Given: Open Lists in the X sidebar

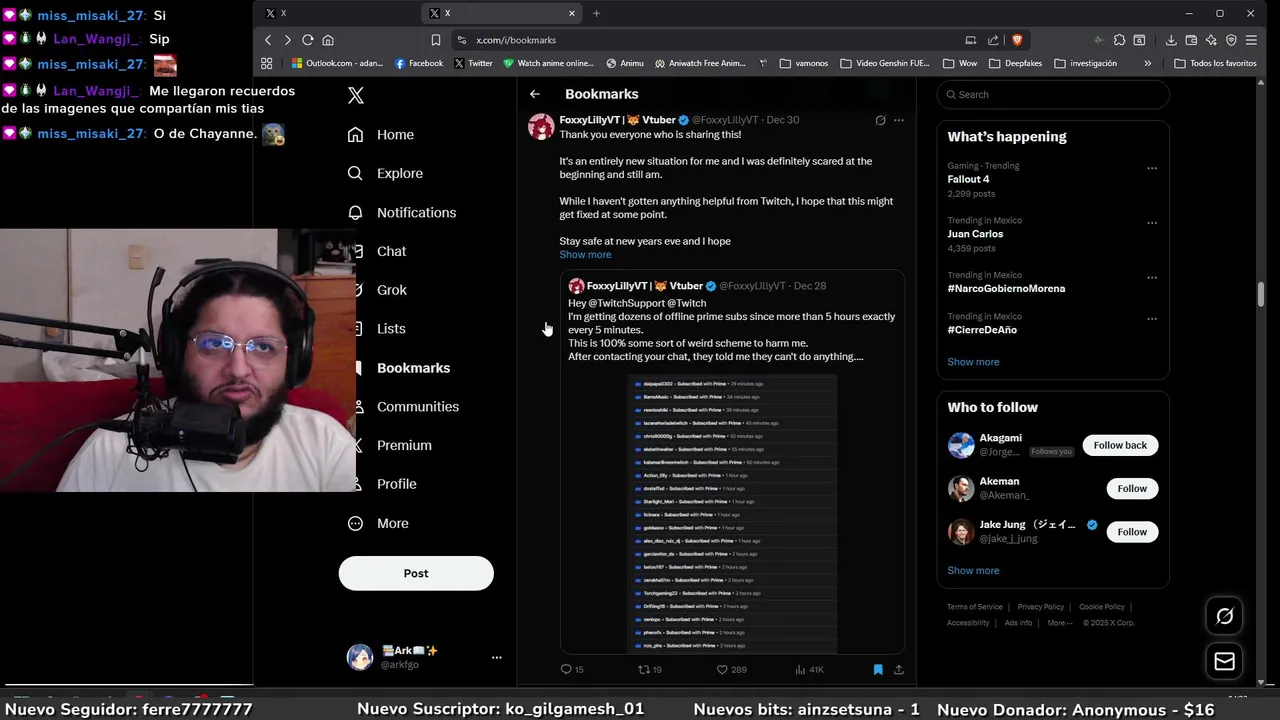Looking at the screenshot, I should click(381, 328).
